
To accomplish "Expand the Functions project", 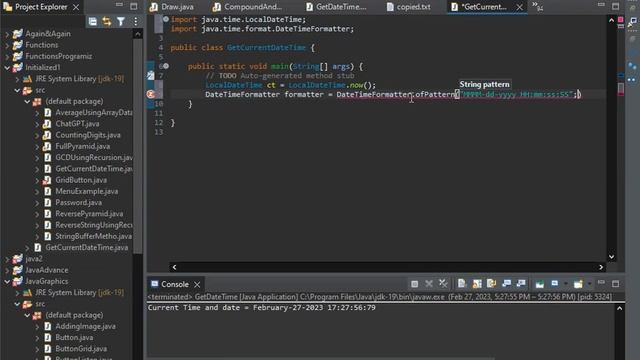I will [x=7, y=45].
